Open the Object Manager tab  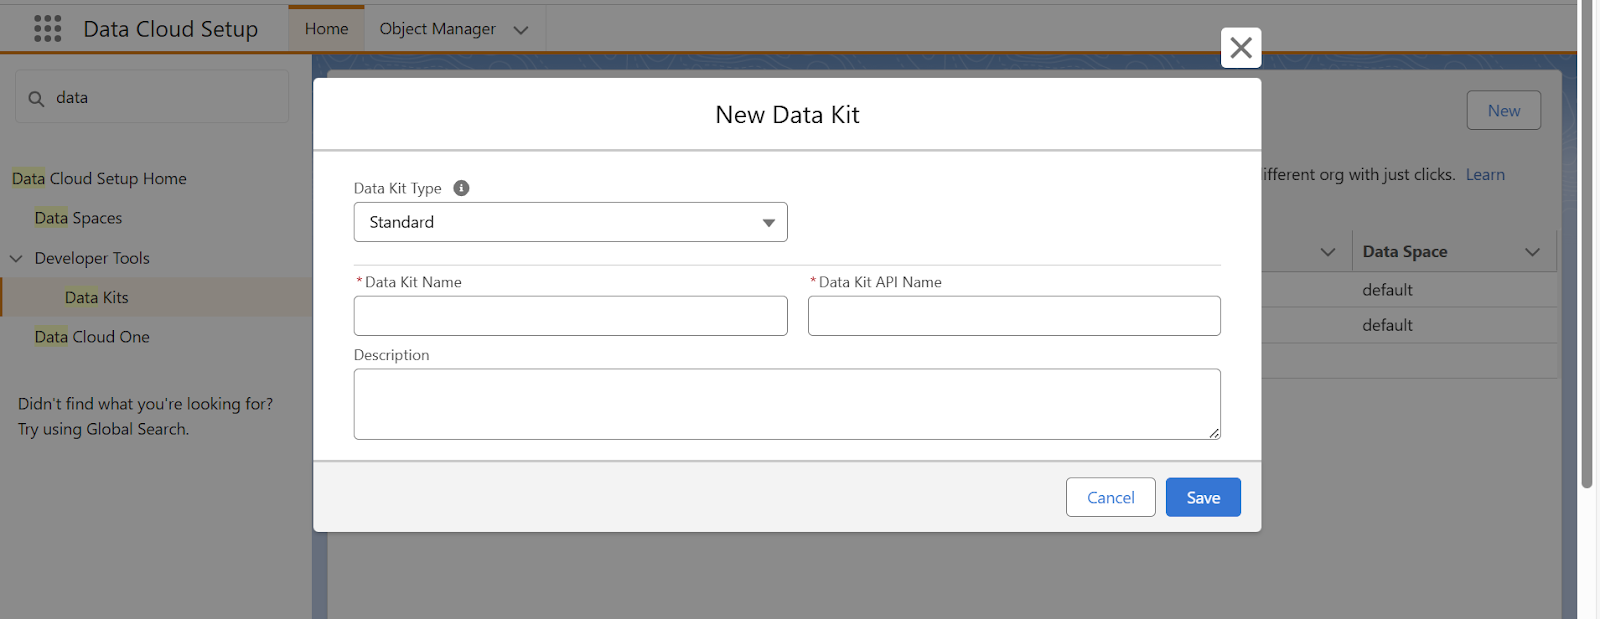pyautogui.click(x=437, y=29)
